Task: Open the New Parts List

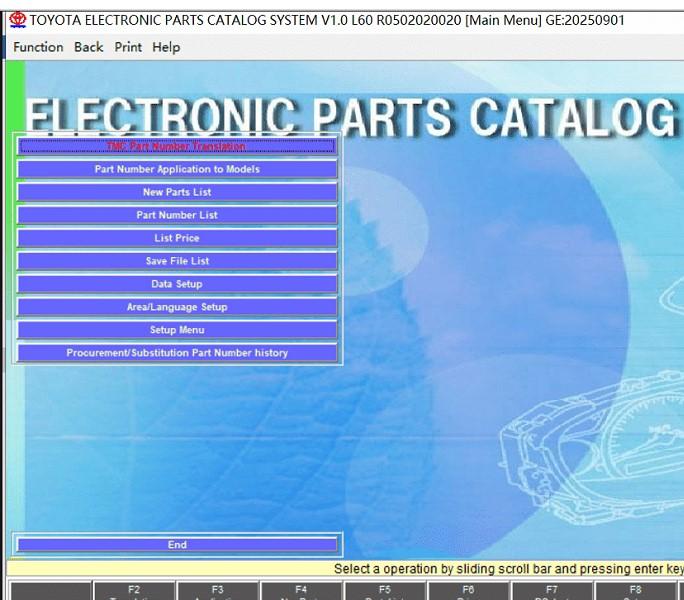Action: (177, 192)
